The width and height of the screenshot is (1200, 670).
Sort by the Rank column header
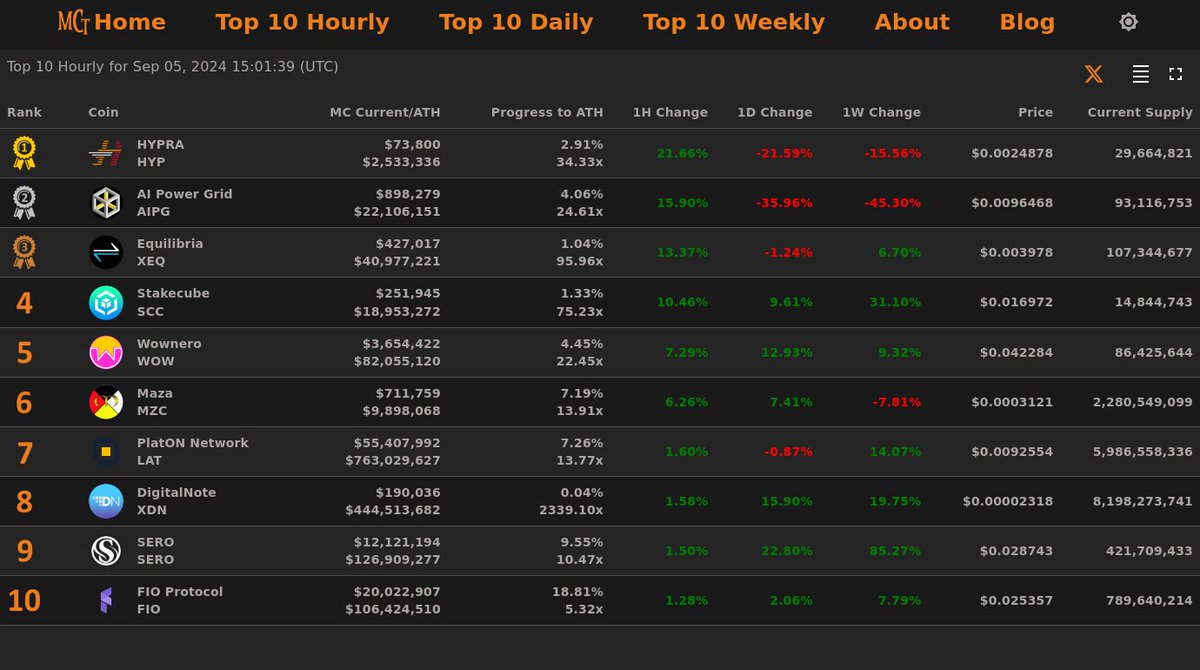24,112
